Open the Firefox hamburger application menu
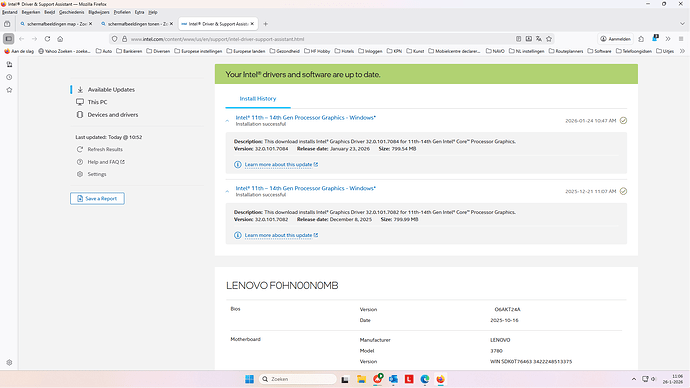 coord(681,39)
